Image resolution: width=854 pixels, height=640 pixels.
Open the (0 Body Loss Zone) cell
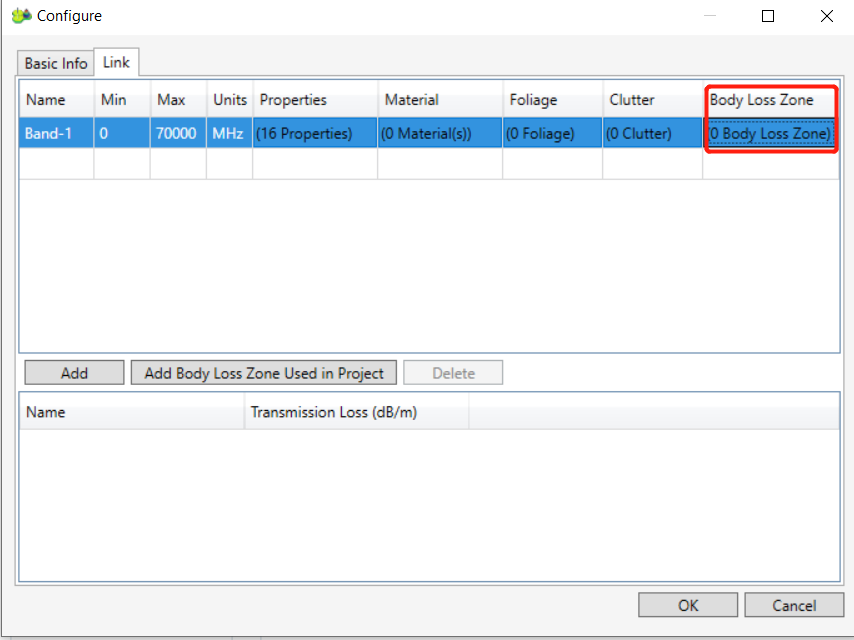click(770, 133)
